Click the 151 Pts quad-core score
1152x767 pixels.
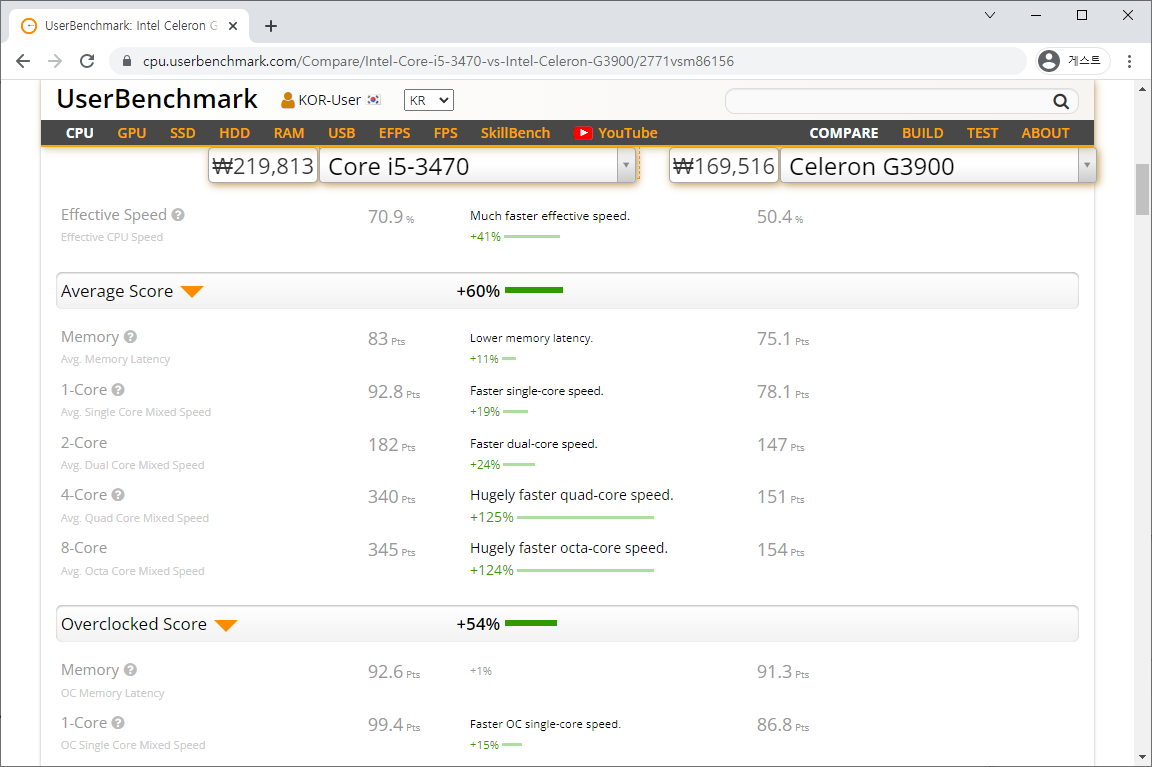tap(780, 497)
